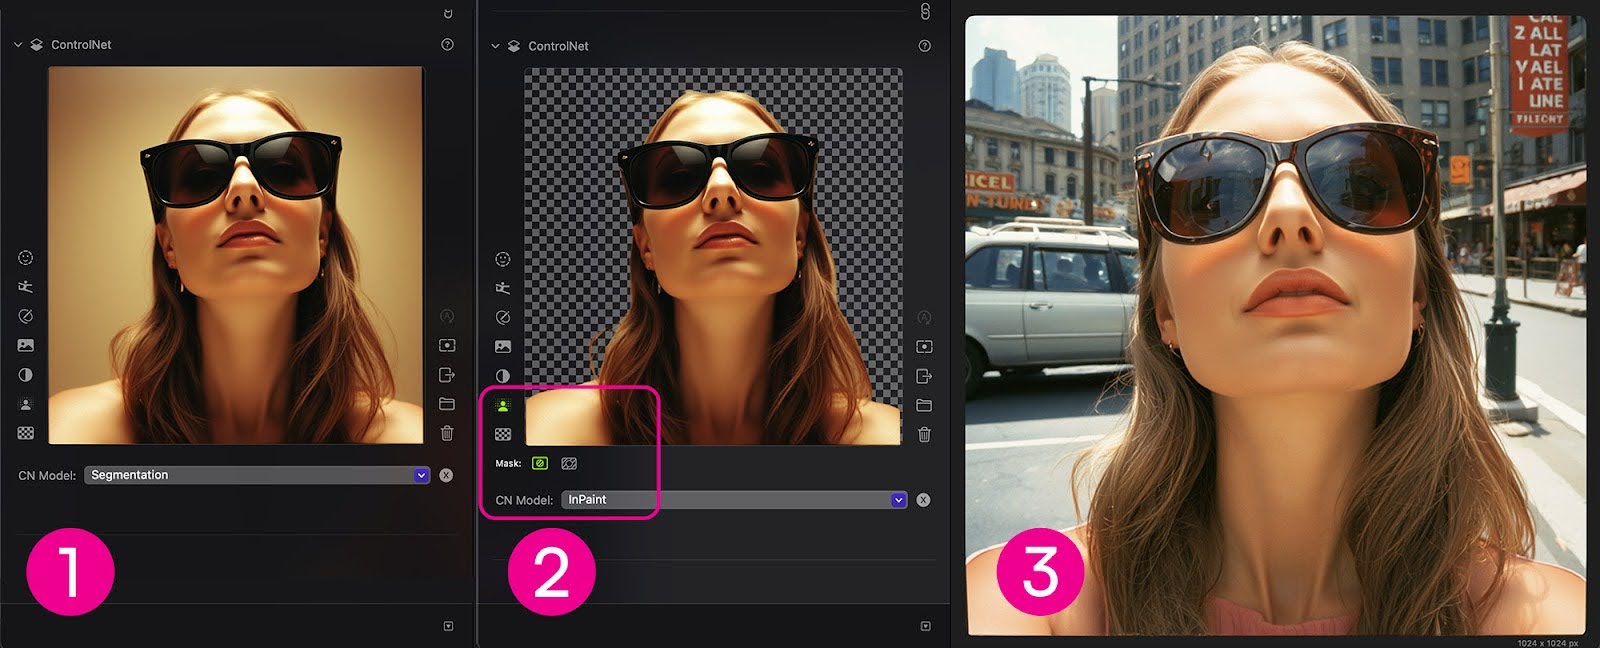Viewport: 1600px width, 648px height.
Task: Collapse the middle ControlNet section chevron
Action: 495,46
